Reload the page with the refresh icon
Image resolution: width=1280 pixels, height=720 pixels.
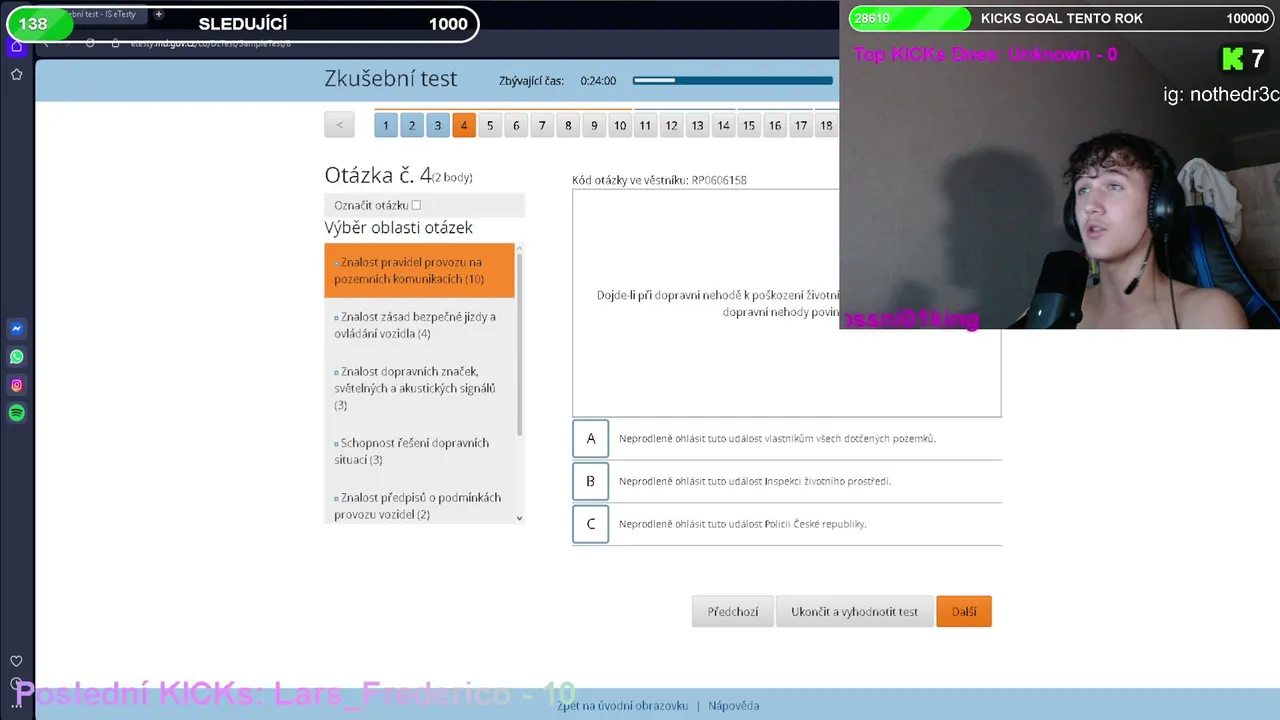tap(90, 43)
